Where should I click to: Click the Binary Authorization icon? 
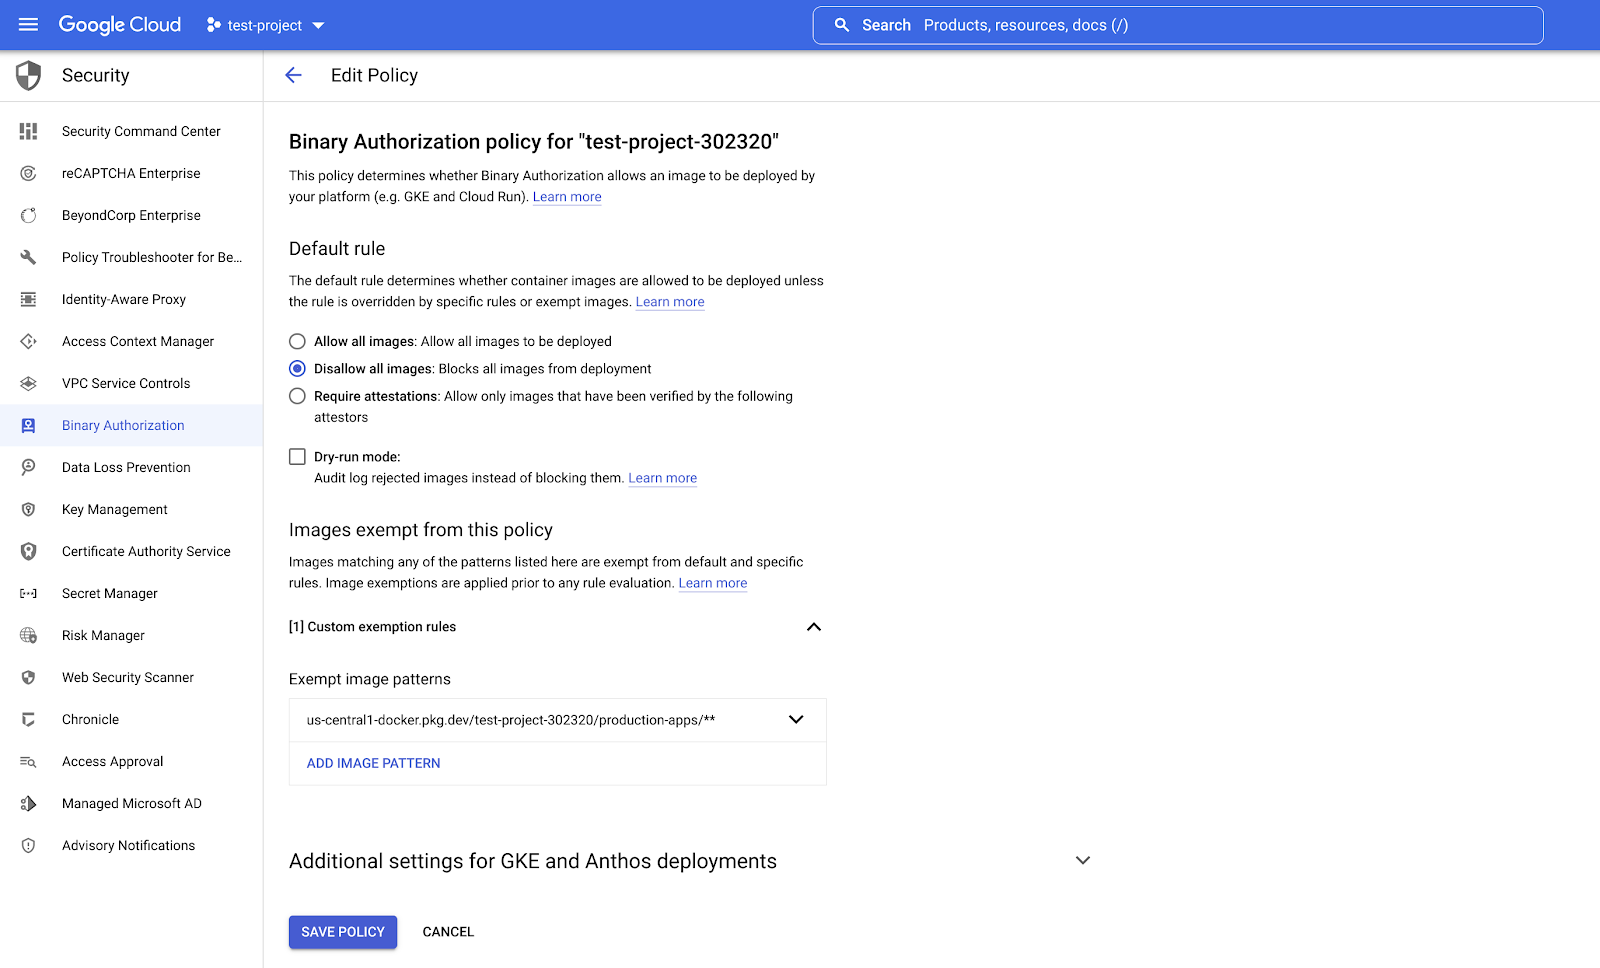tap(28, 425)
